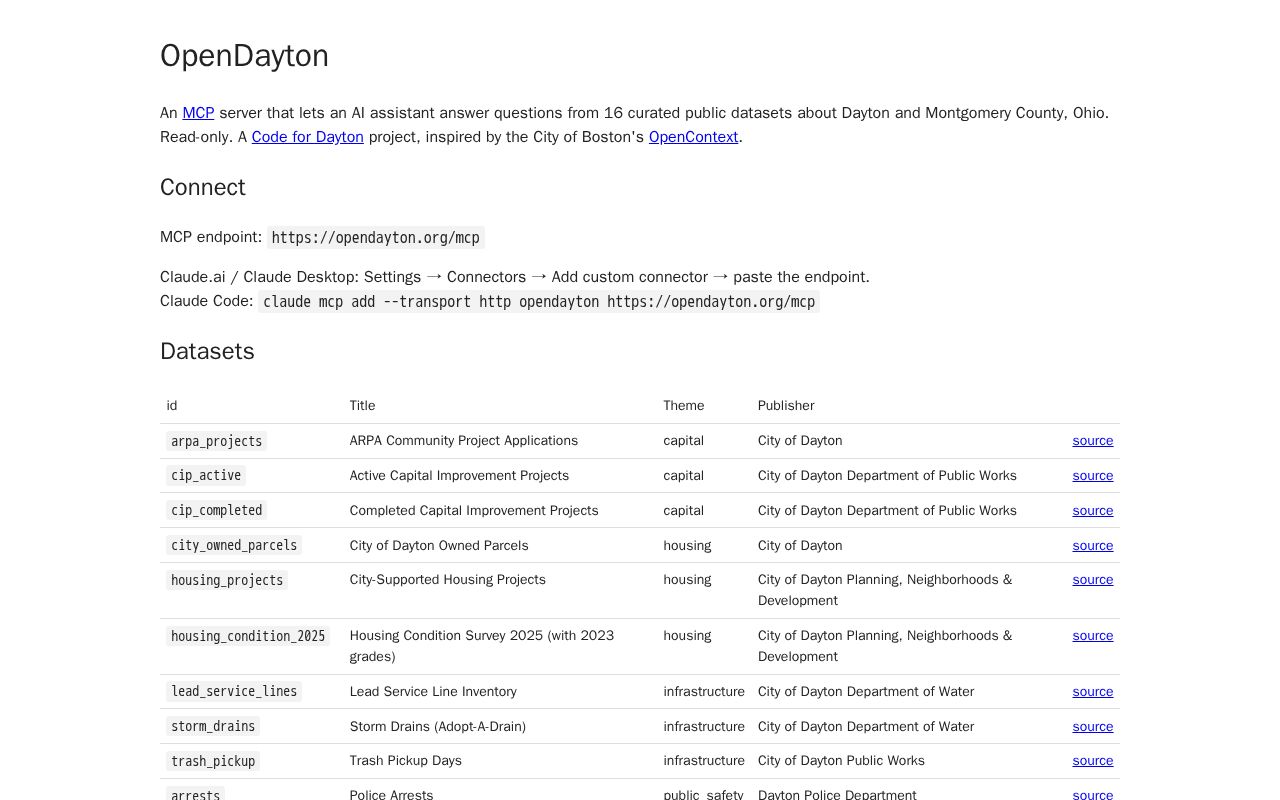Click the City-Supported Housing Projects title

point(448,580)
